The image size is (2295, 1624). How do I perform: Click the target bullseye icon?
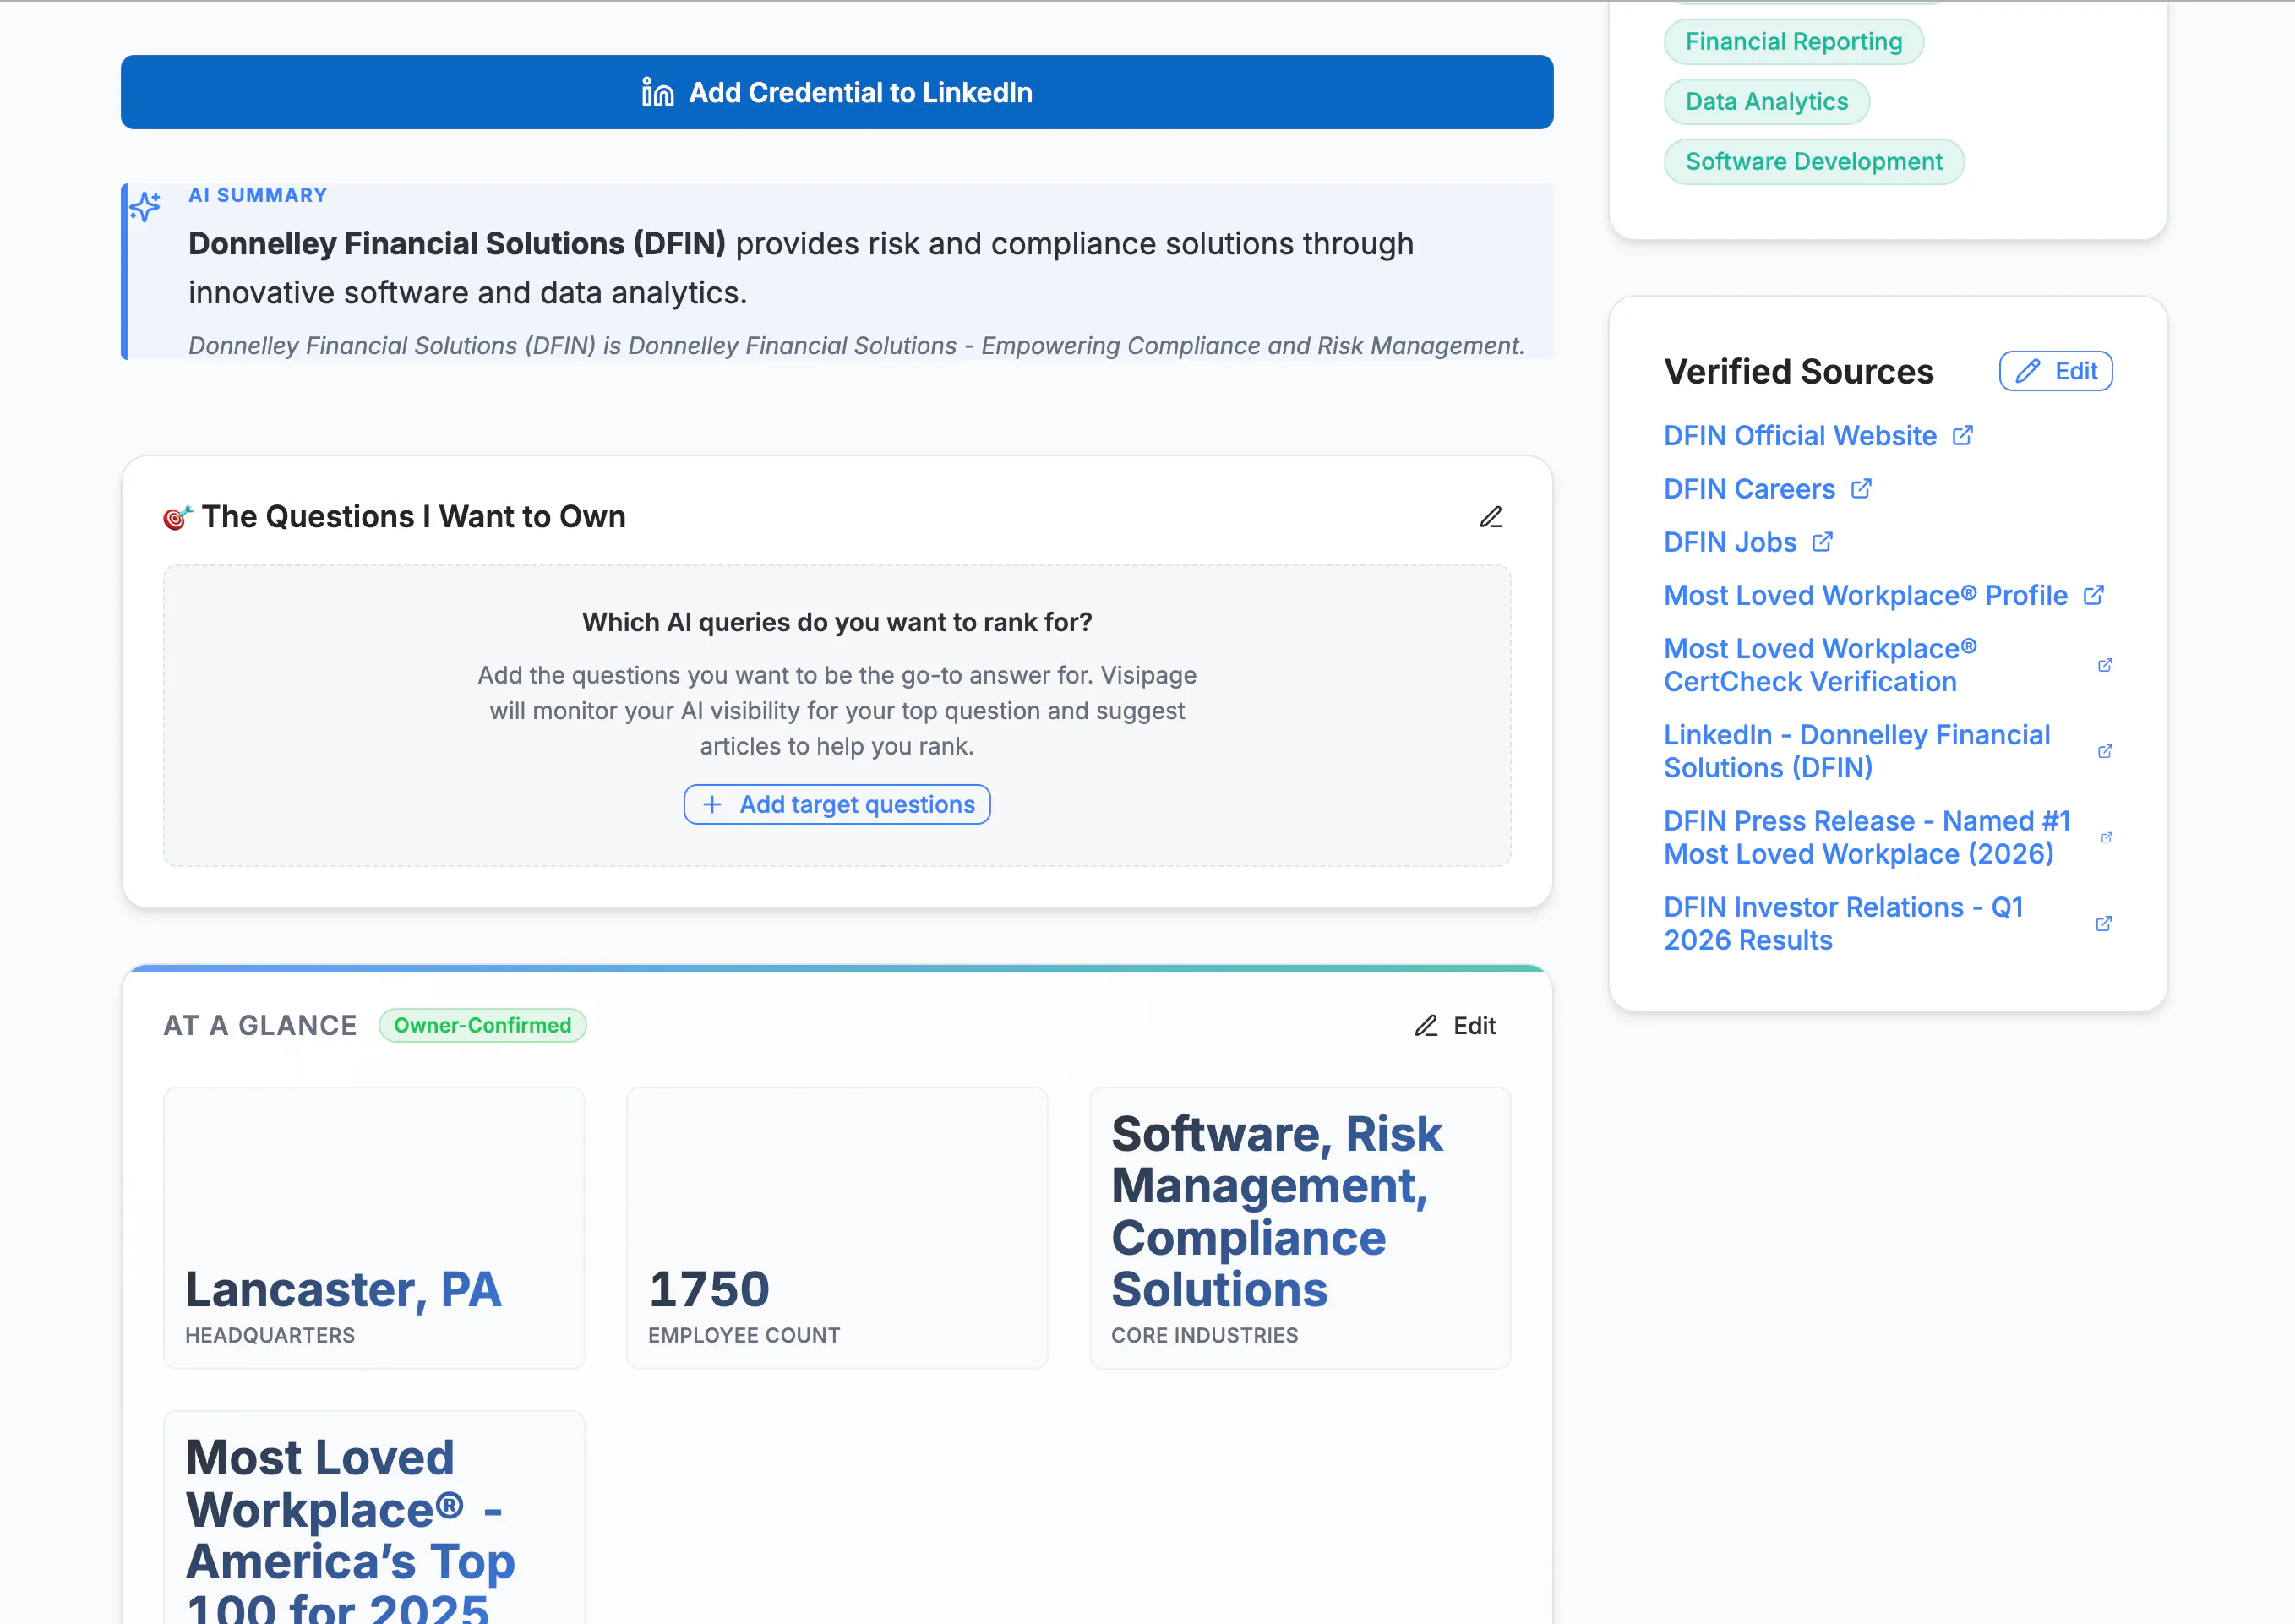tap(177, 517)
